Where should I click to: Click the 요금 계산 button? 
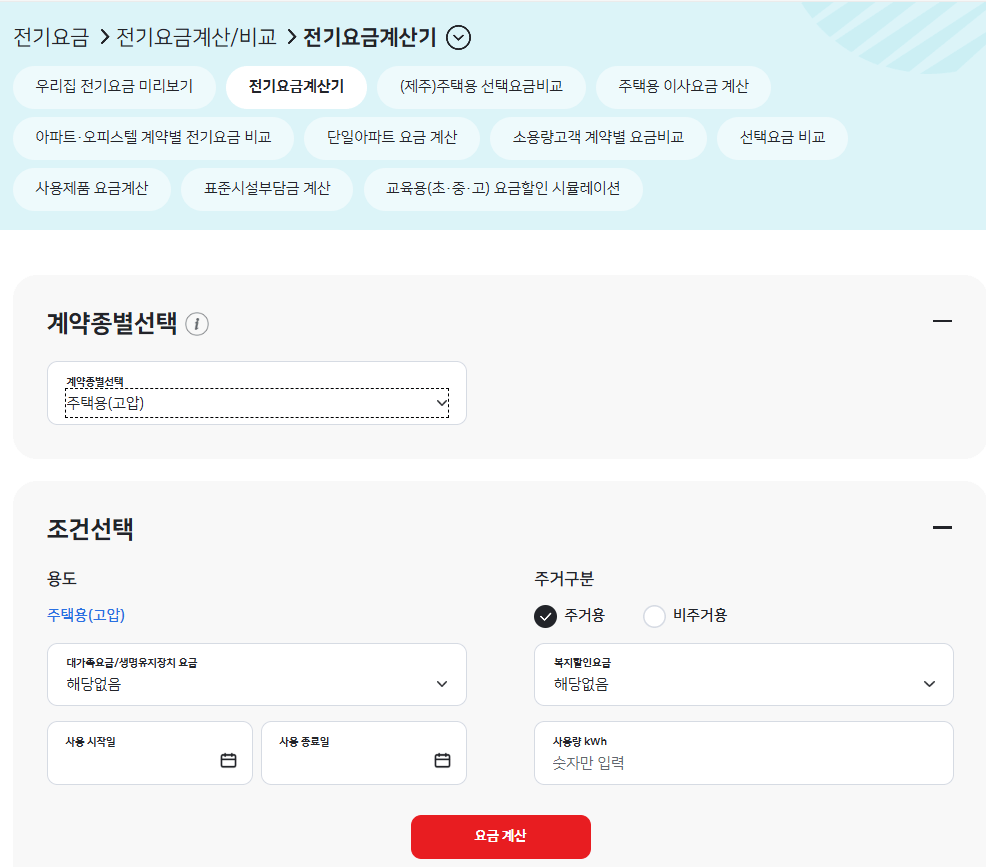click(x=500, y=837)
